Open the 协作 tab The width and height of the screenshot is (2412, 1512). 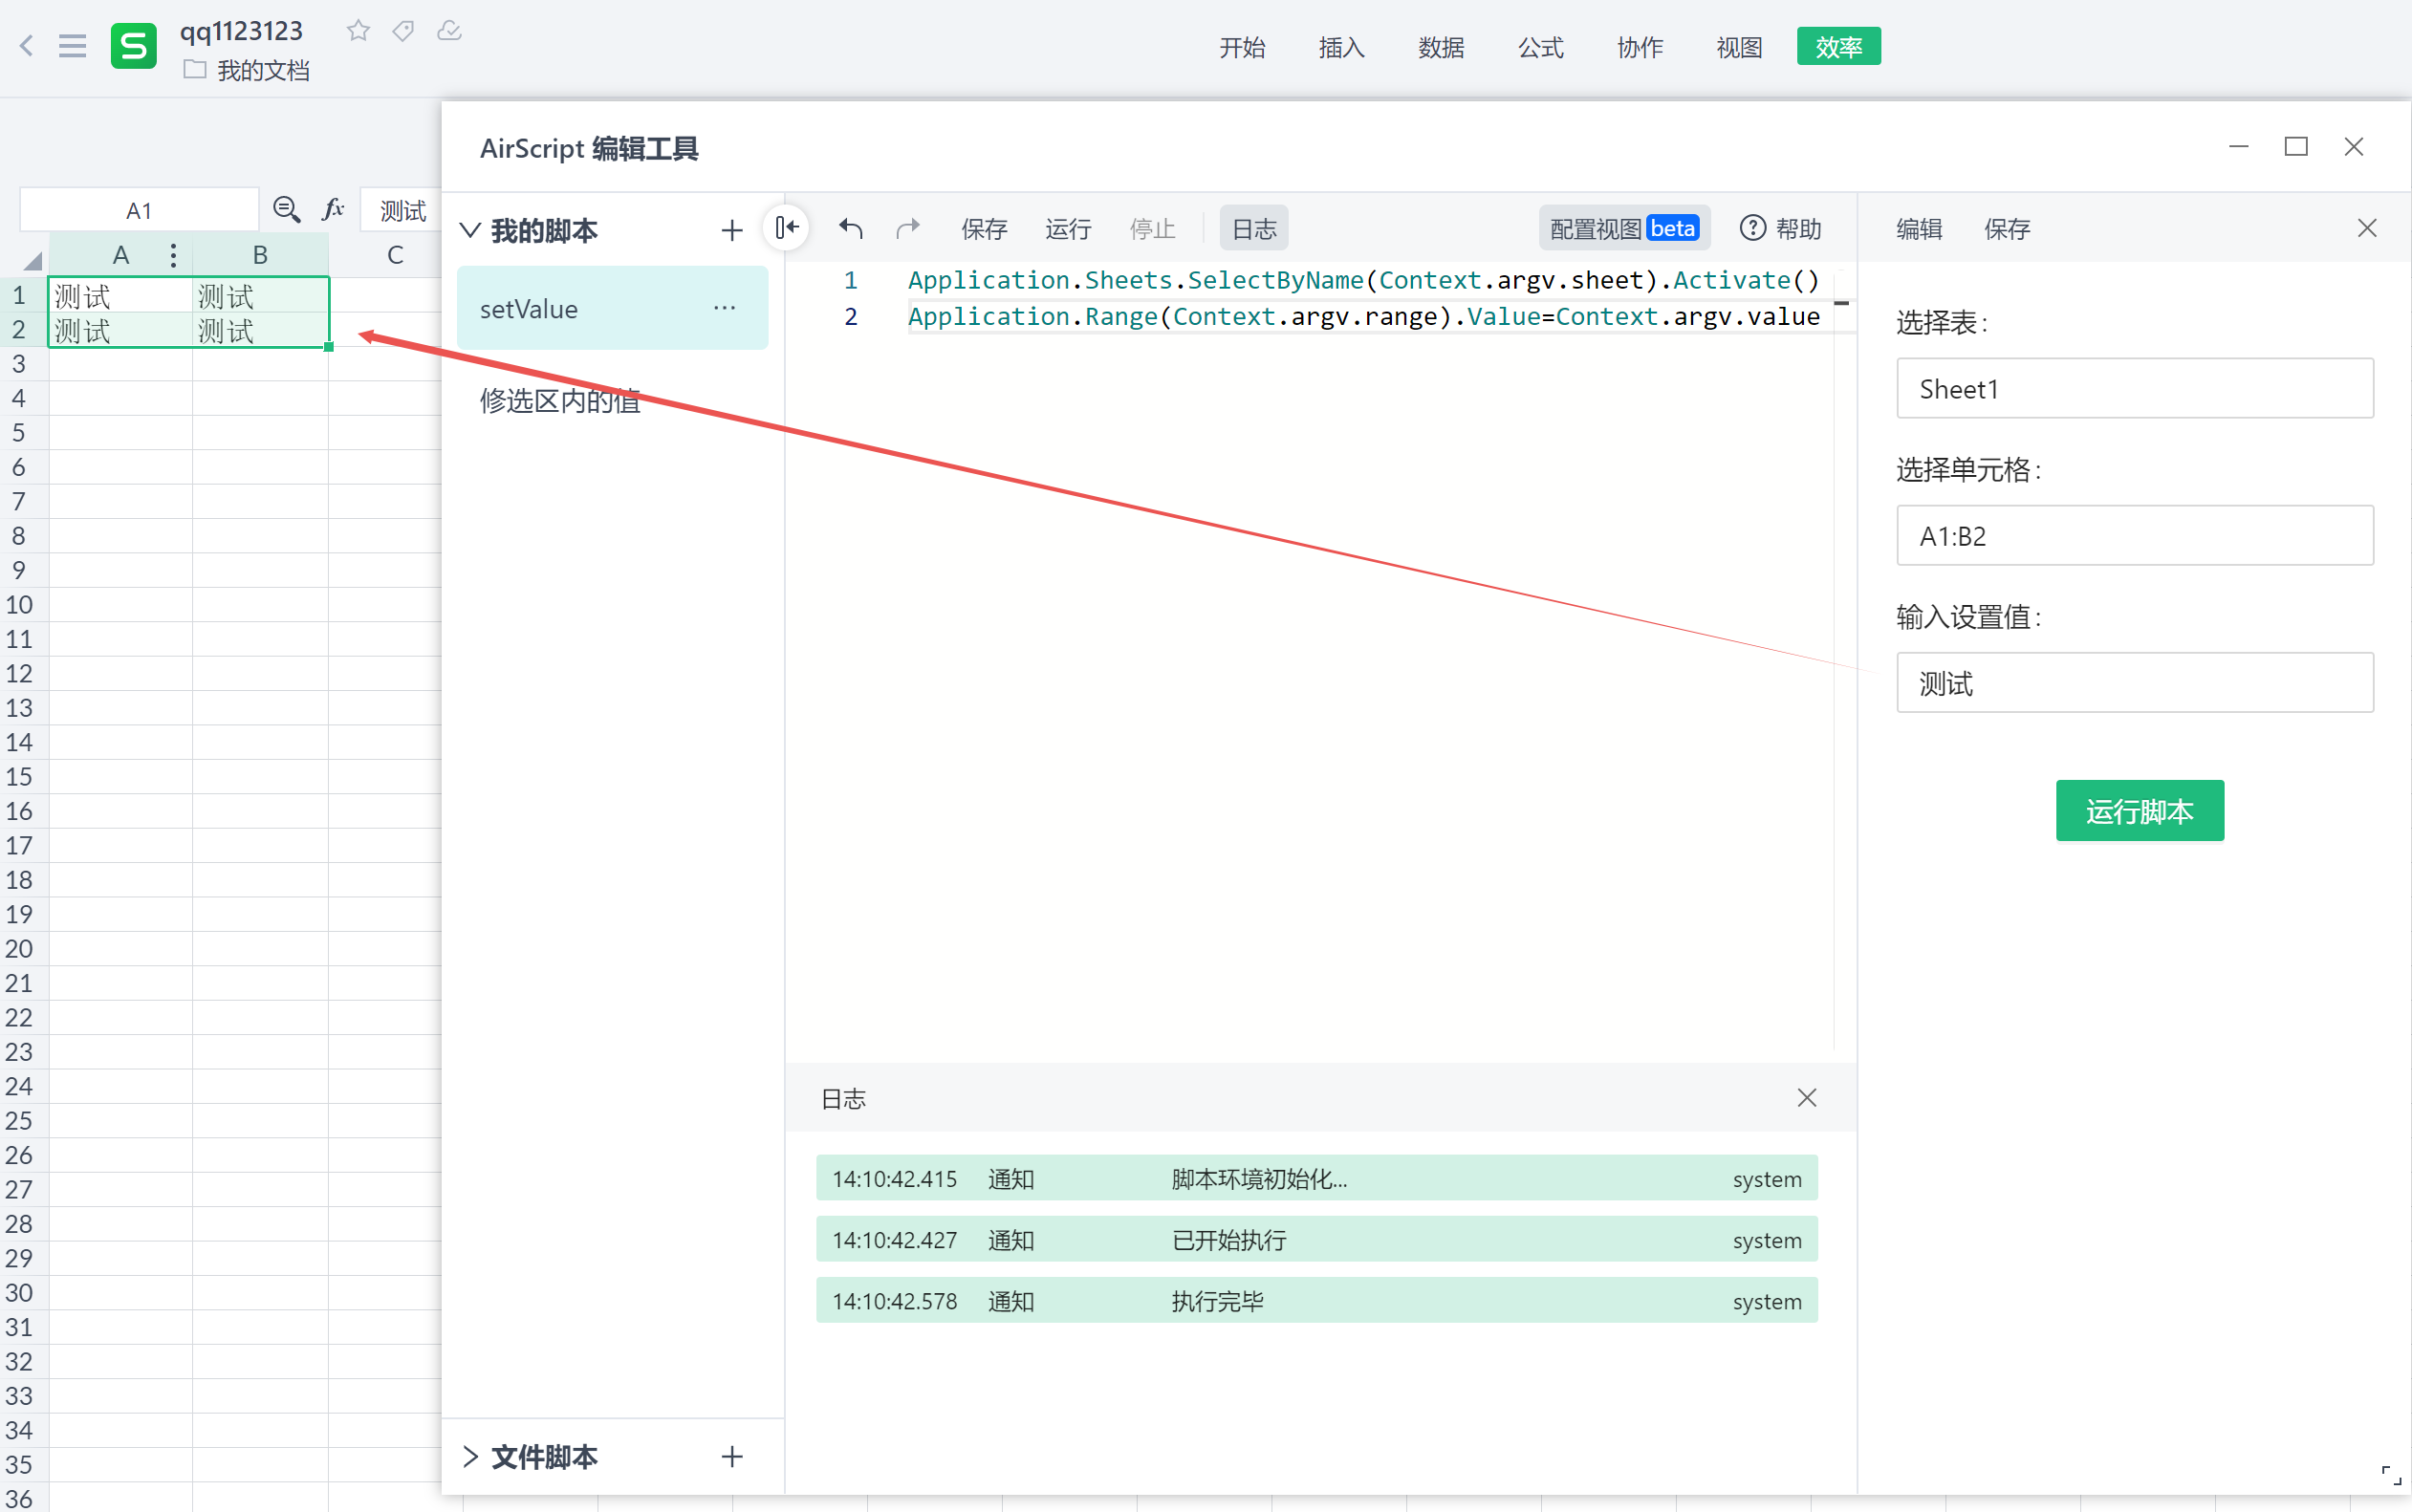[1640, 47]
